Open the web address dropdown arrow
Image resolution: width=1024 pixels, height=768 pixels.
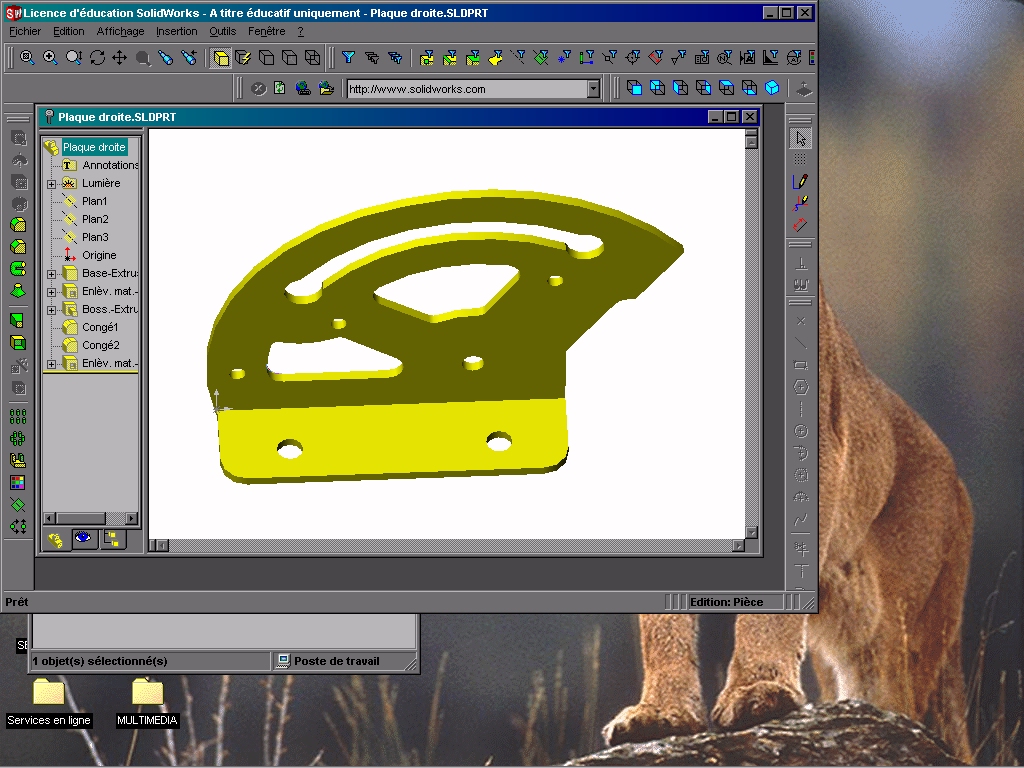click(593, 89)
